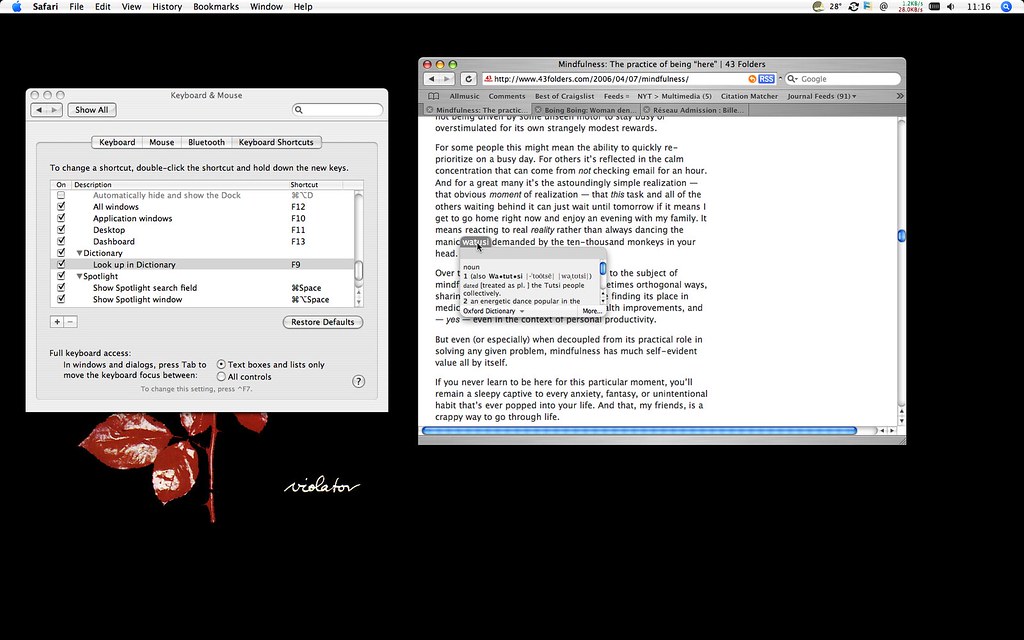Image resolution: width=1024 pixels, height=640 pixels.
Task: Open the Window menu
Action: [x=266, y=7]
